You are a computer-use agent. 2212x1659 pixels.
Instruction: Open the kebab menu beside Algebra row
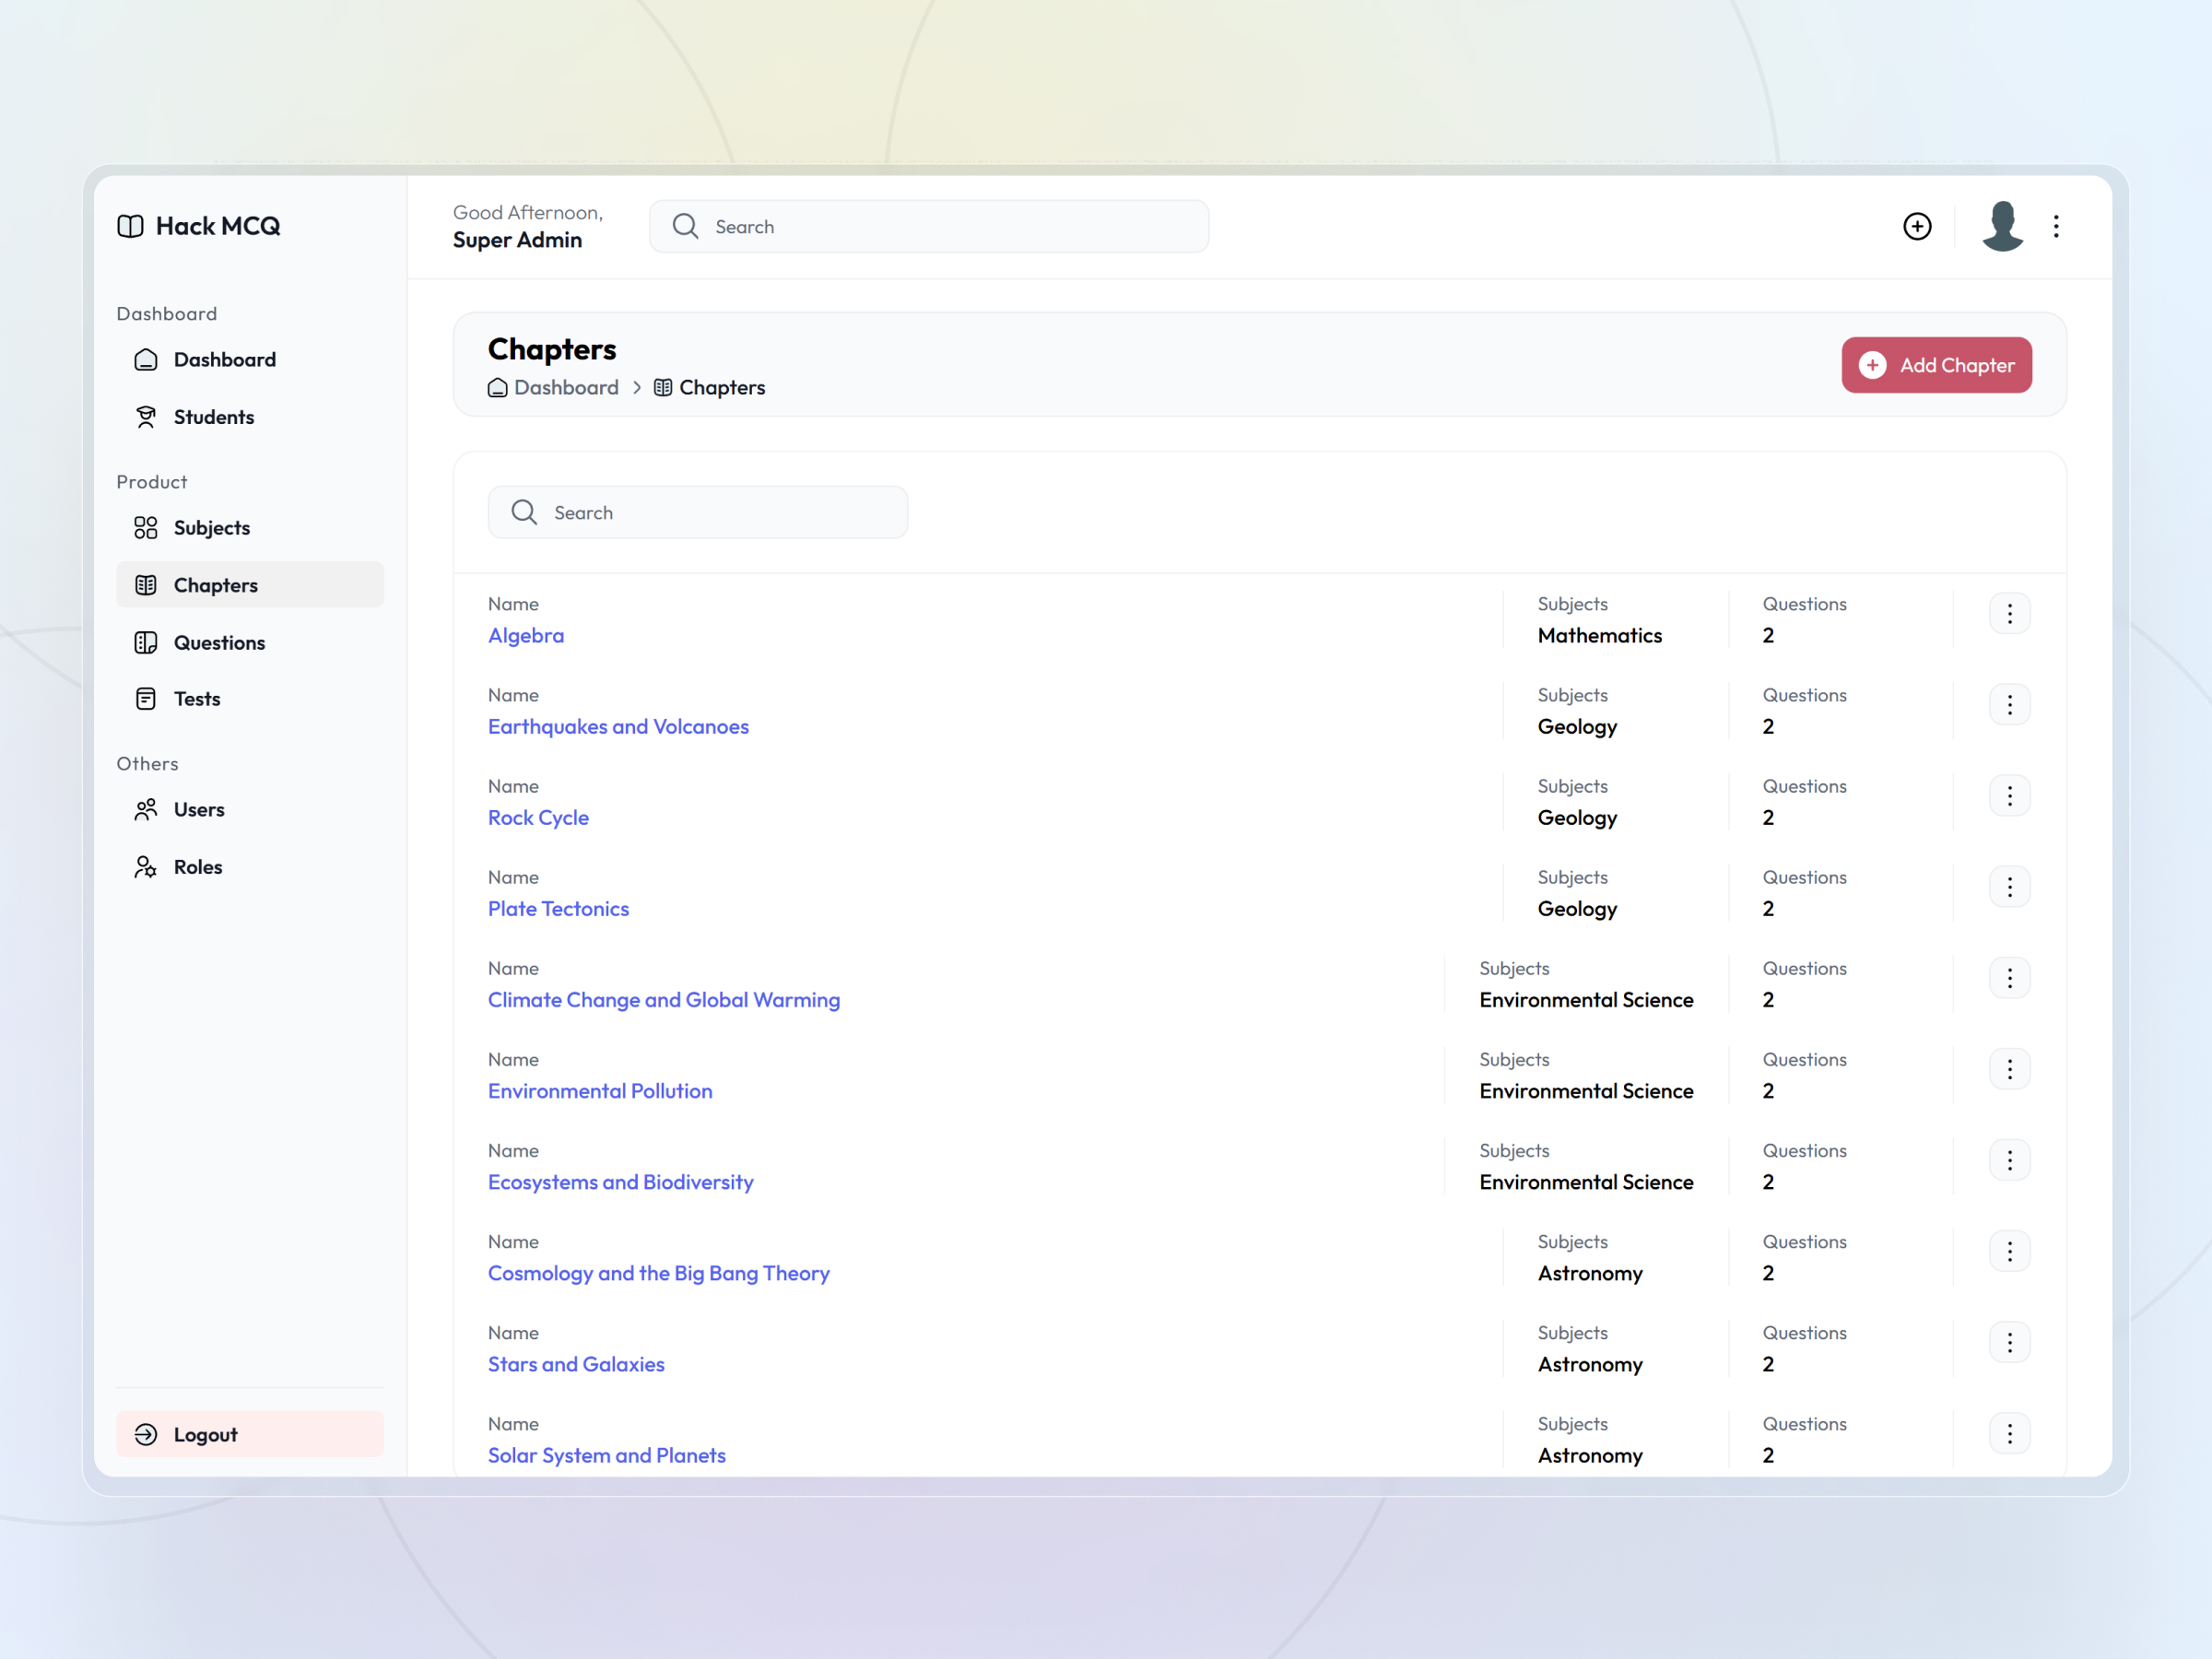pyautogui.click(x=2009, y=613)
